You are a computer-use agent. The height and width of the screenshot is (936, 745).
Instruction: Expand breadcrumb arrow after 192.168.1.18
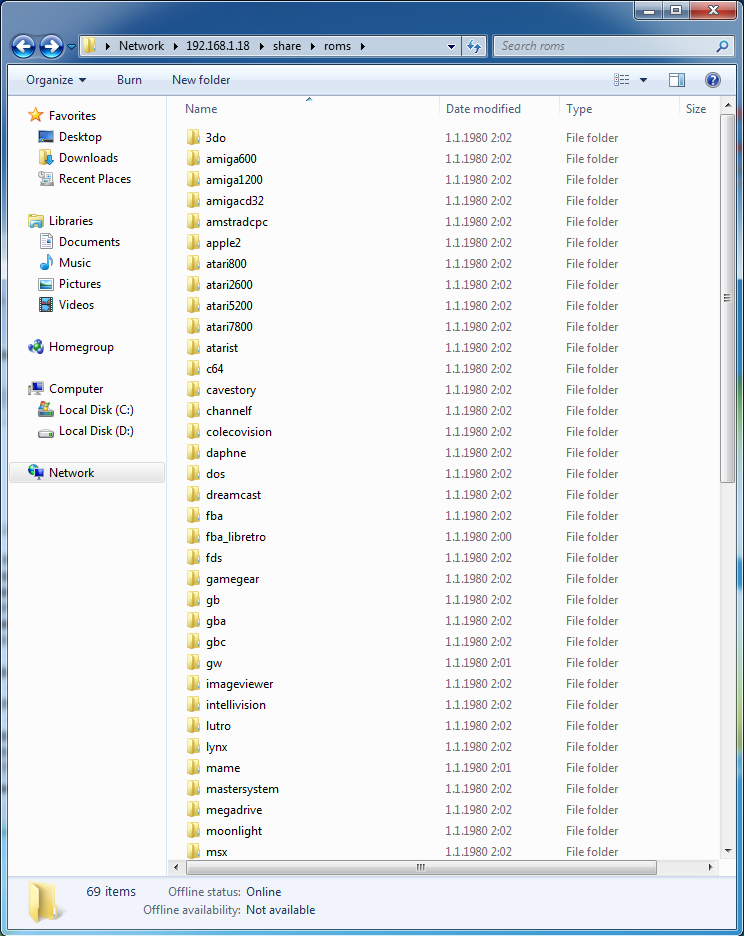(x=261, y=47)
